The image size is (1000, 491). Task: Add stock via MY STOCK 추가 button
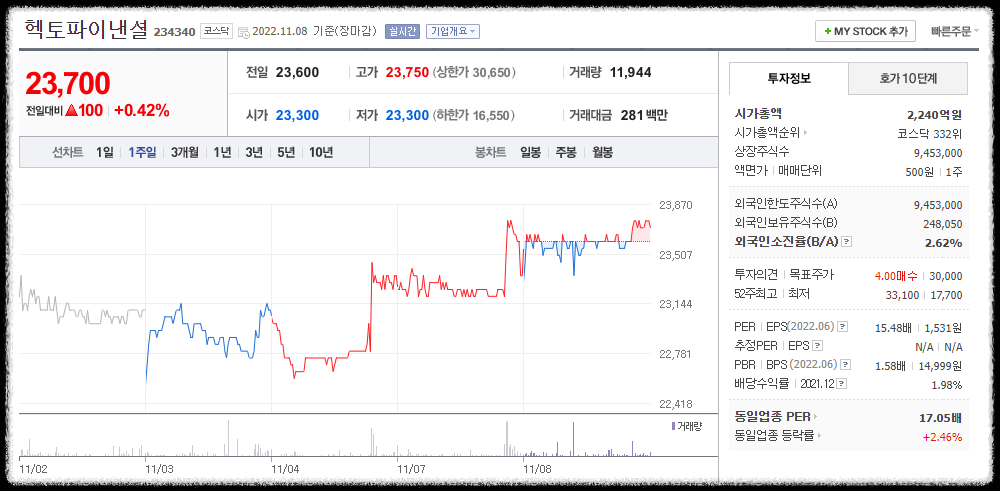(x=865, y=31)
